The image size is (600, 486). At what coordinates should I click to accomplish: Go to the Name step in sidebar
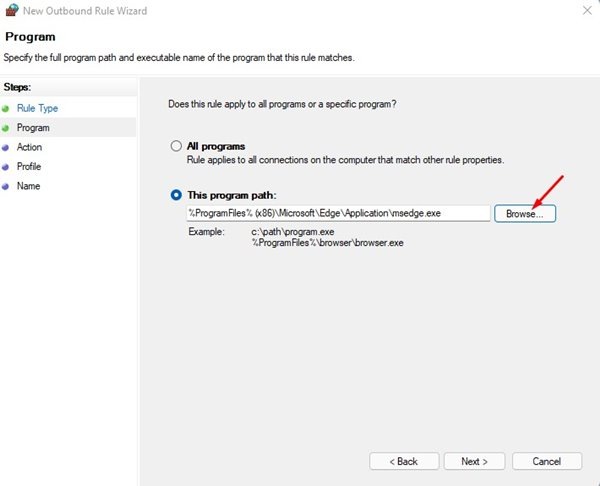(28, 186)
